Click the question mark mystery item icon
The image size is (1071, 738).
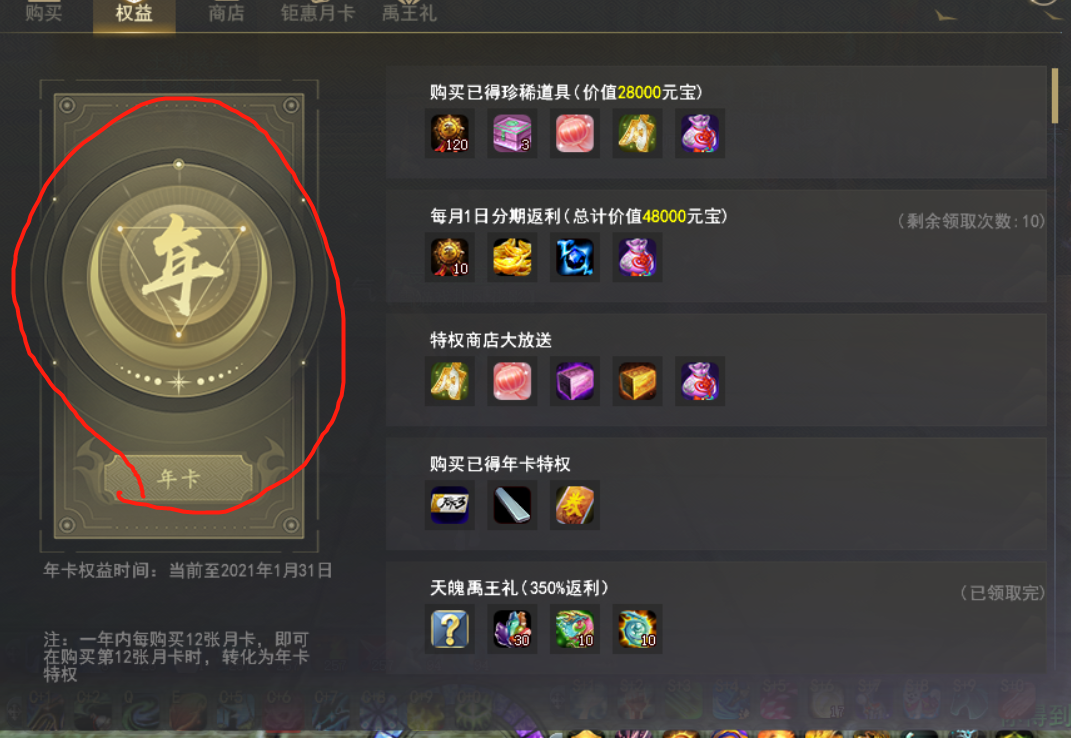[x=449, y=629]
